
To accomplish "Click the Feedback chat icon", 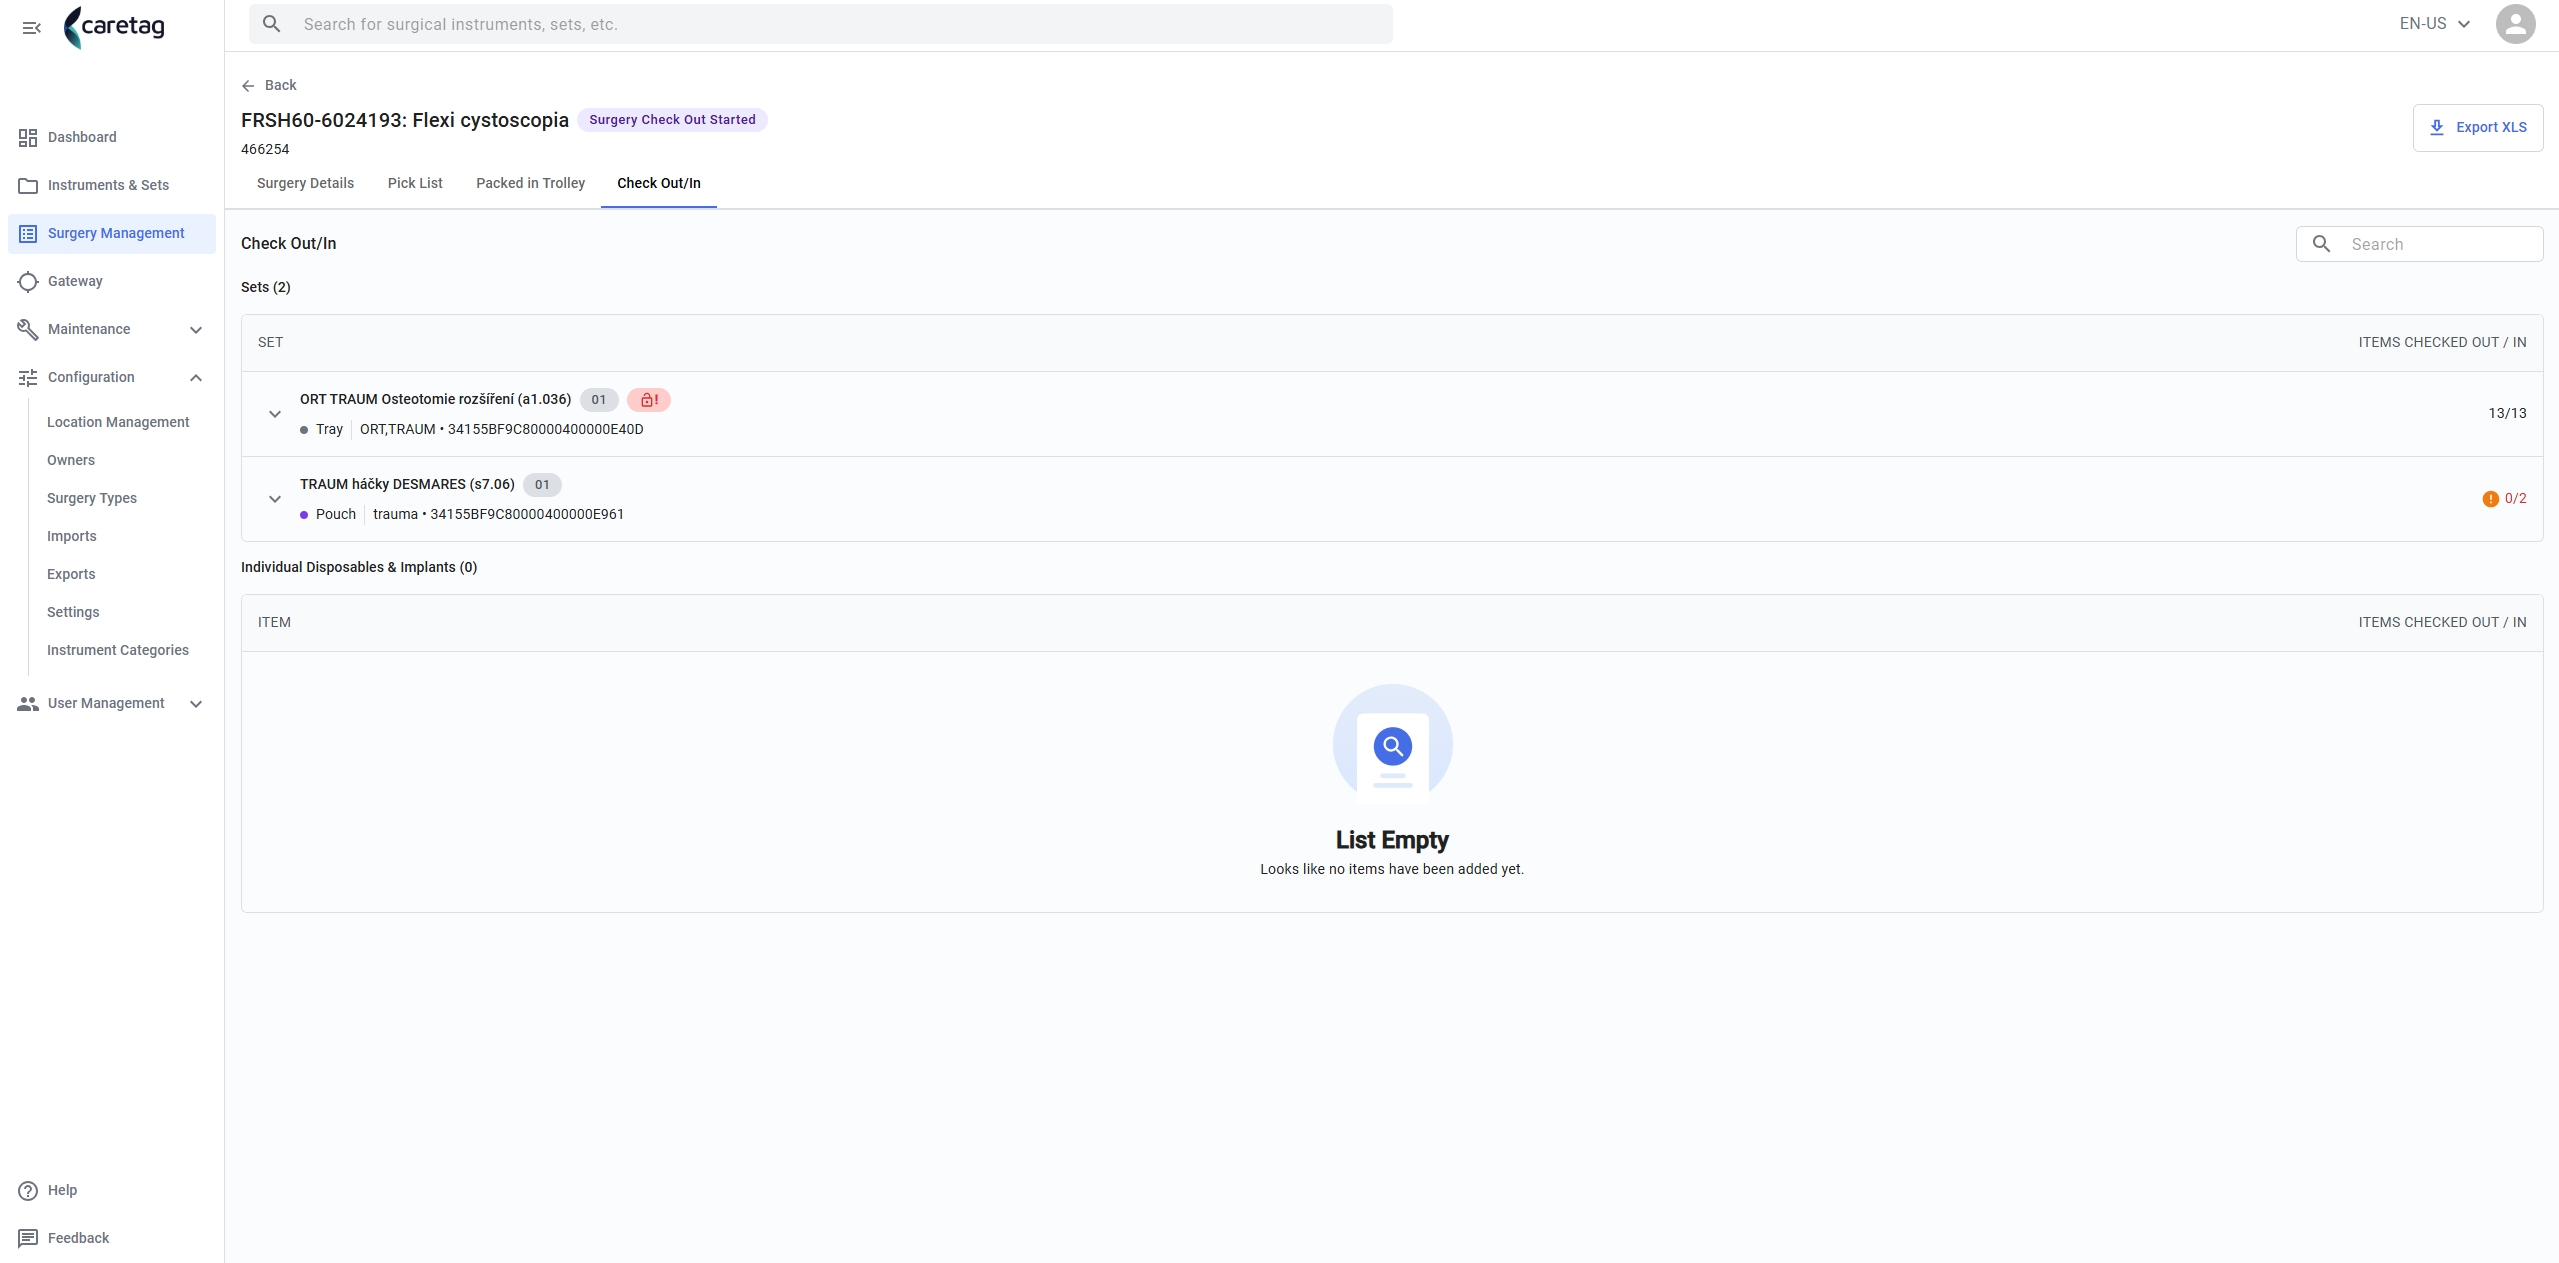I will pyautogui.click(x=28, y=1239).
